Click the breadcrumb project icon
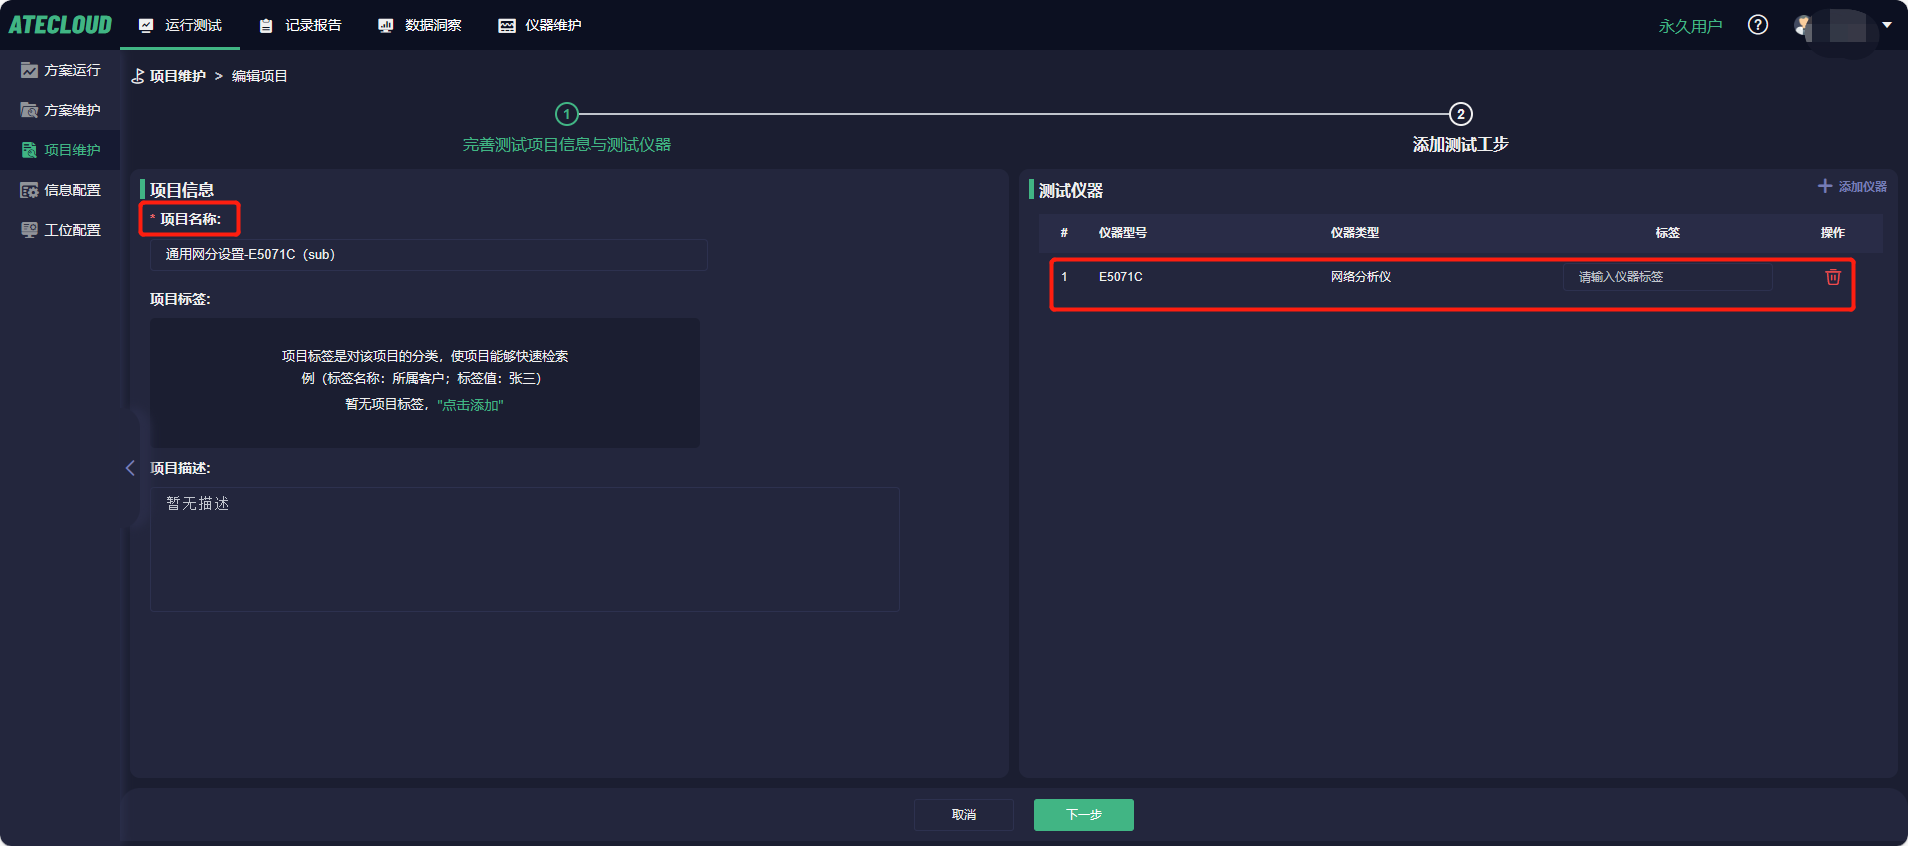Image resolution: width=1908 pixels, height=846 pixels. coord(138,76)
